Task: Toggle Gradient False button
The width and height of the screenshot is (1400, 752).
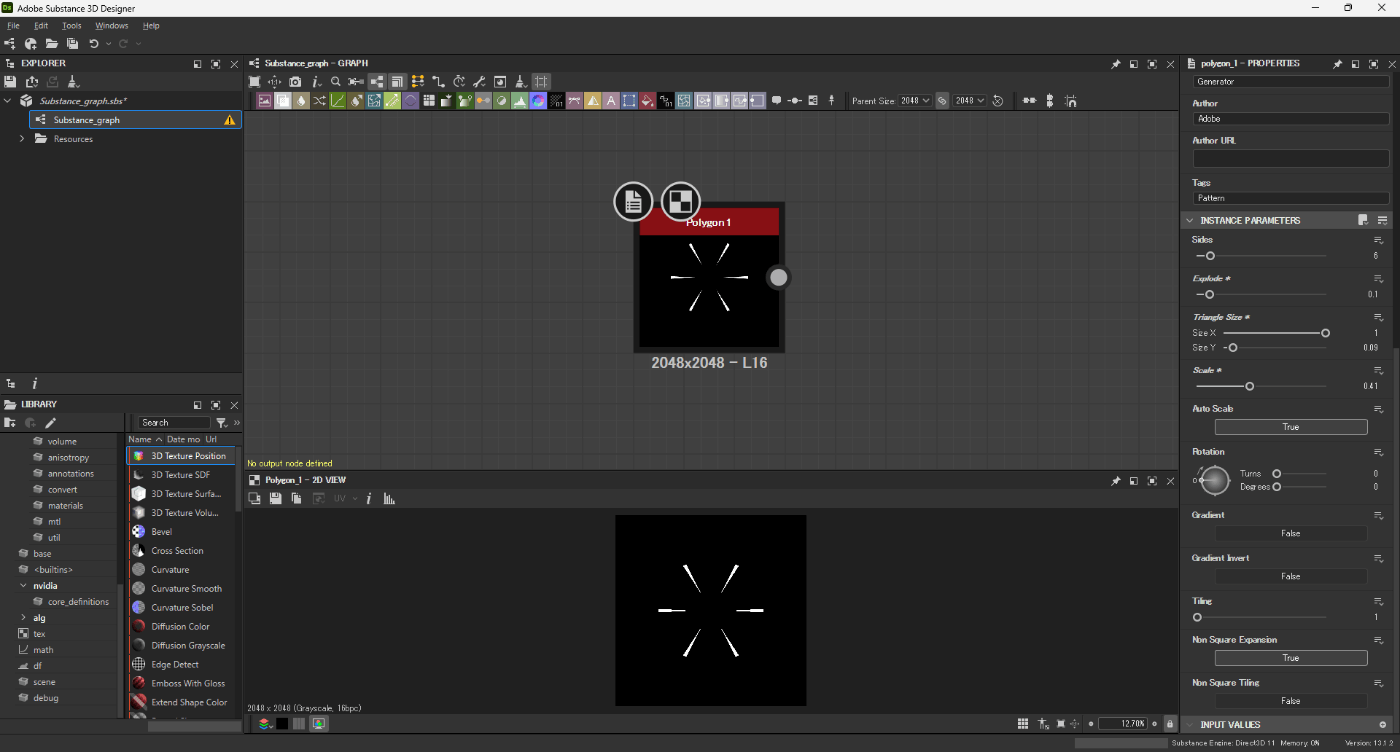Action: pyautogui.click(x=1290, y=533)
